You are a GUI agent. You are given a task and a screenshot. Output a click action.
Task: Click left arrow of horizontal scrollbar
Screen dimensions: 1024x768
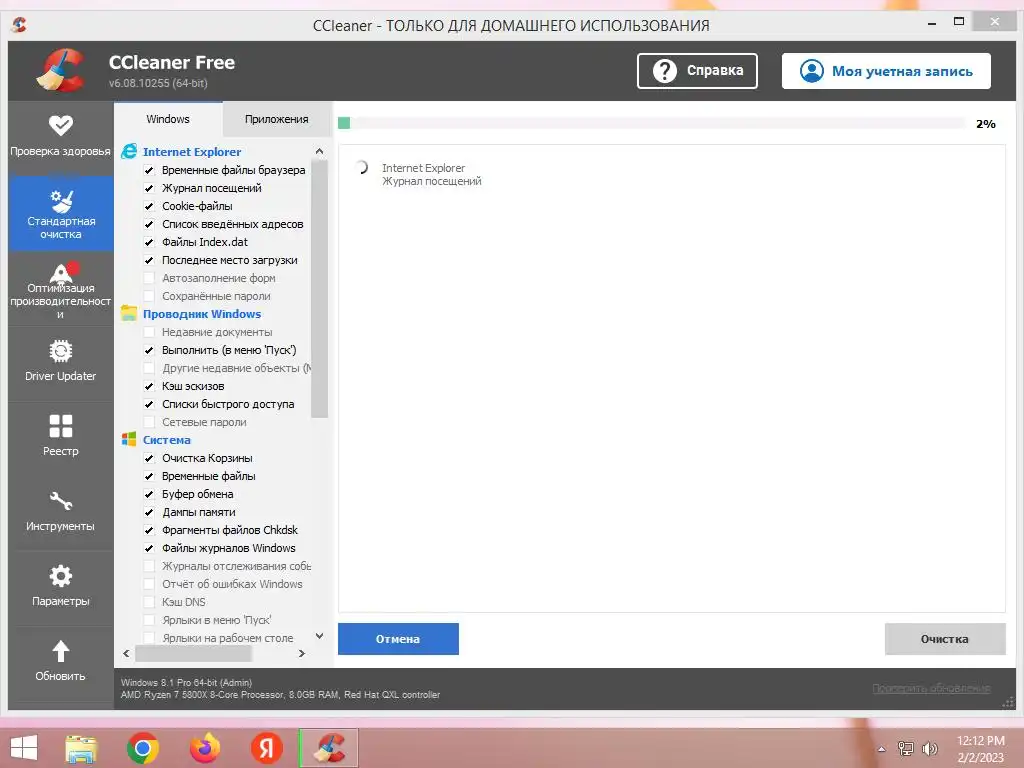point(126,653)
